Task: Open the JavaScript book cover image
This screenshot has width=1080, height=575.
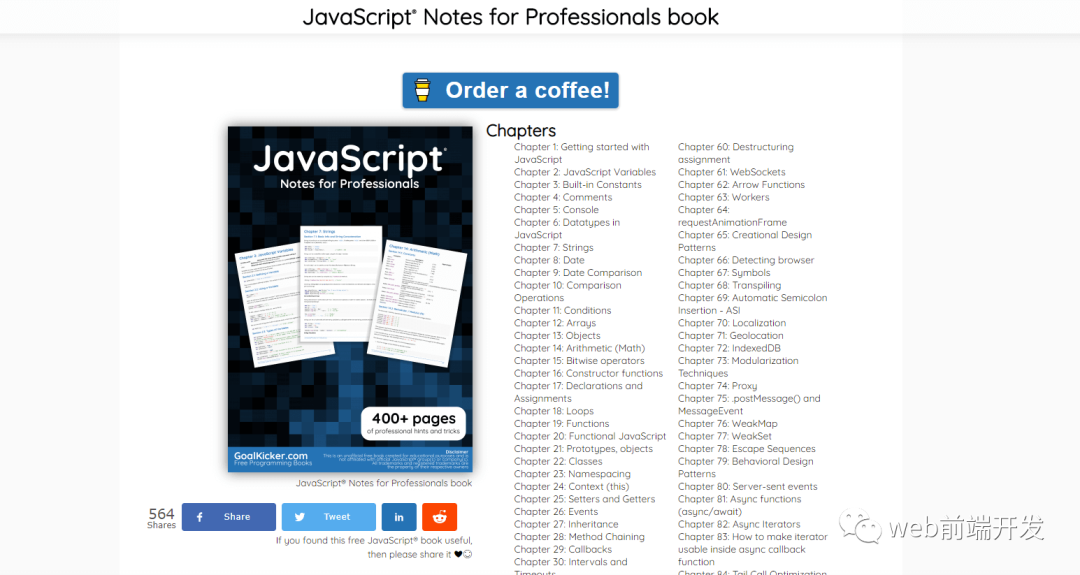Action: click(350, 299)
